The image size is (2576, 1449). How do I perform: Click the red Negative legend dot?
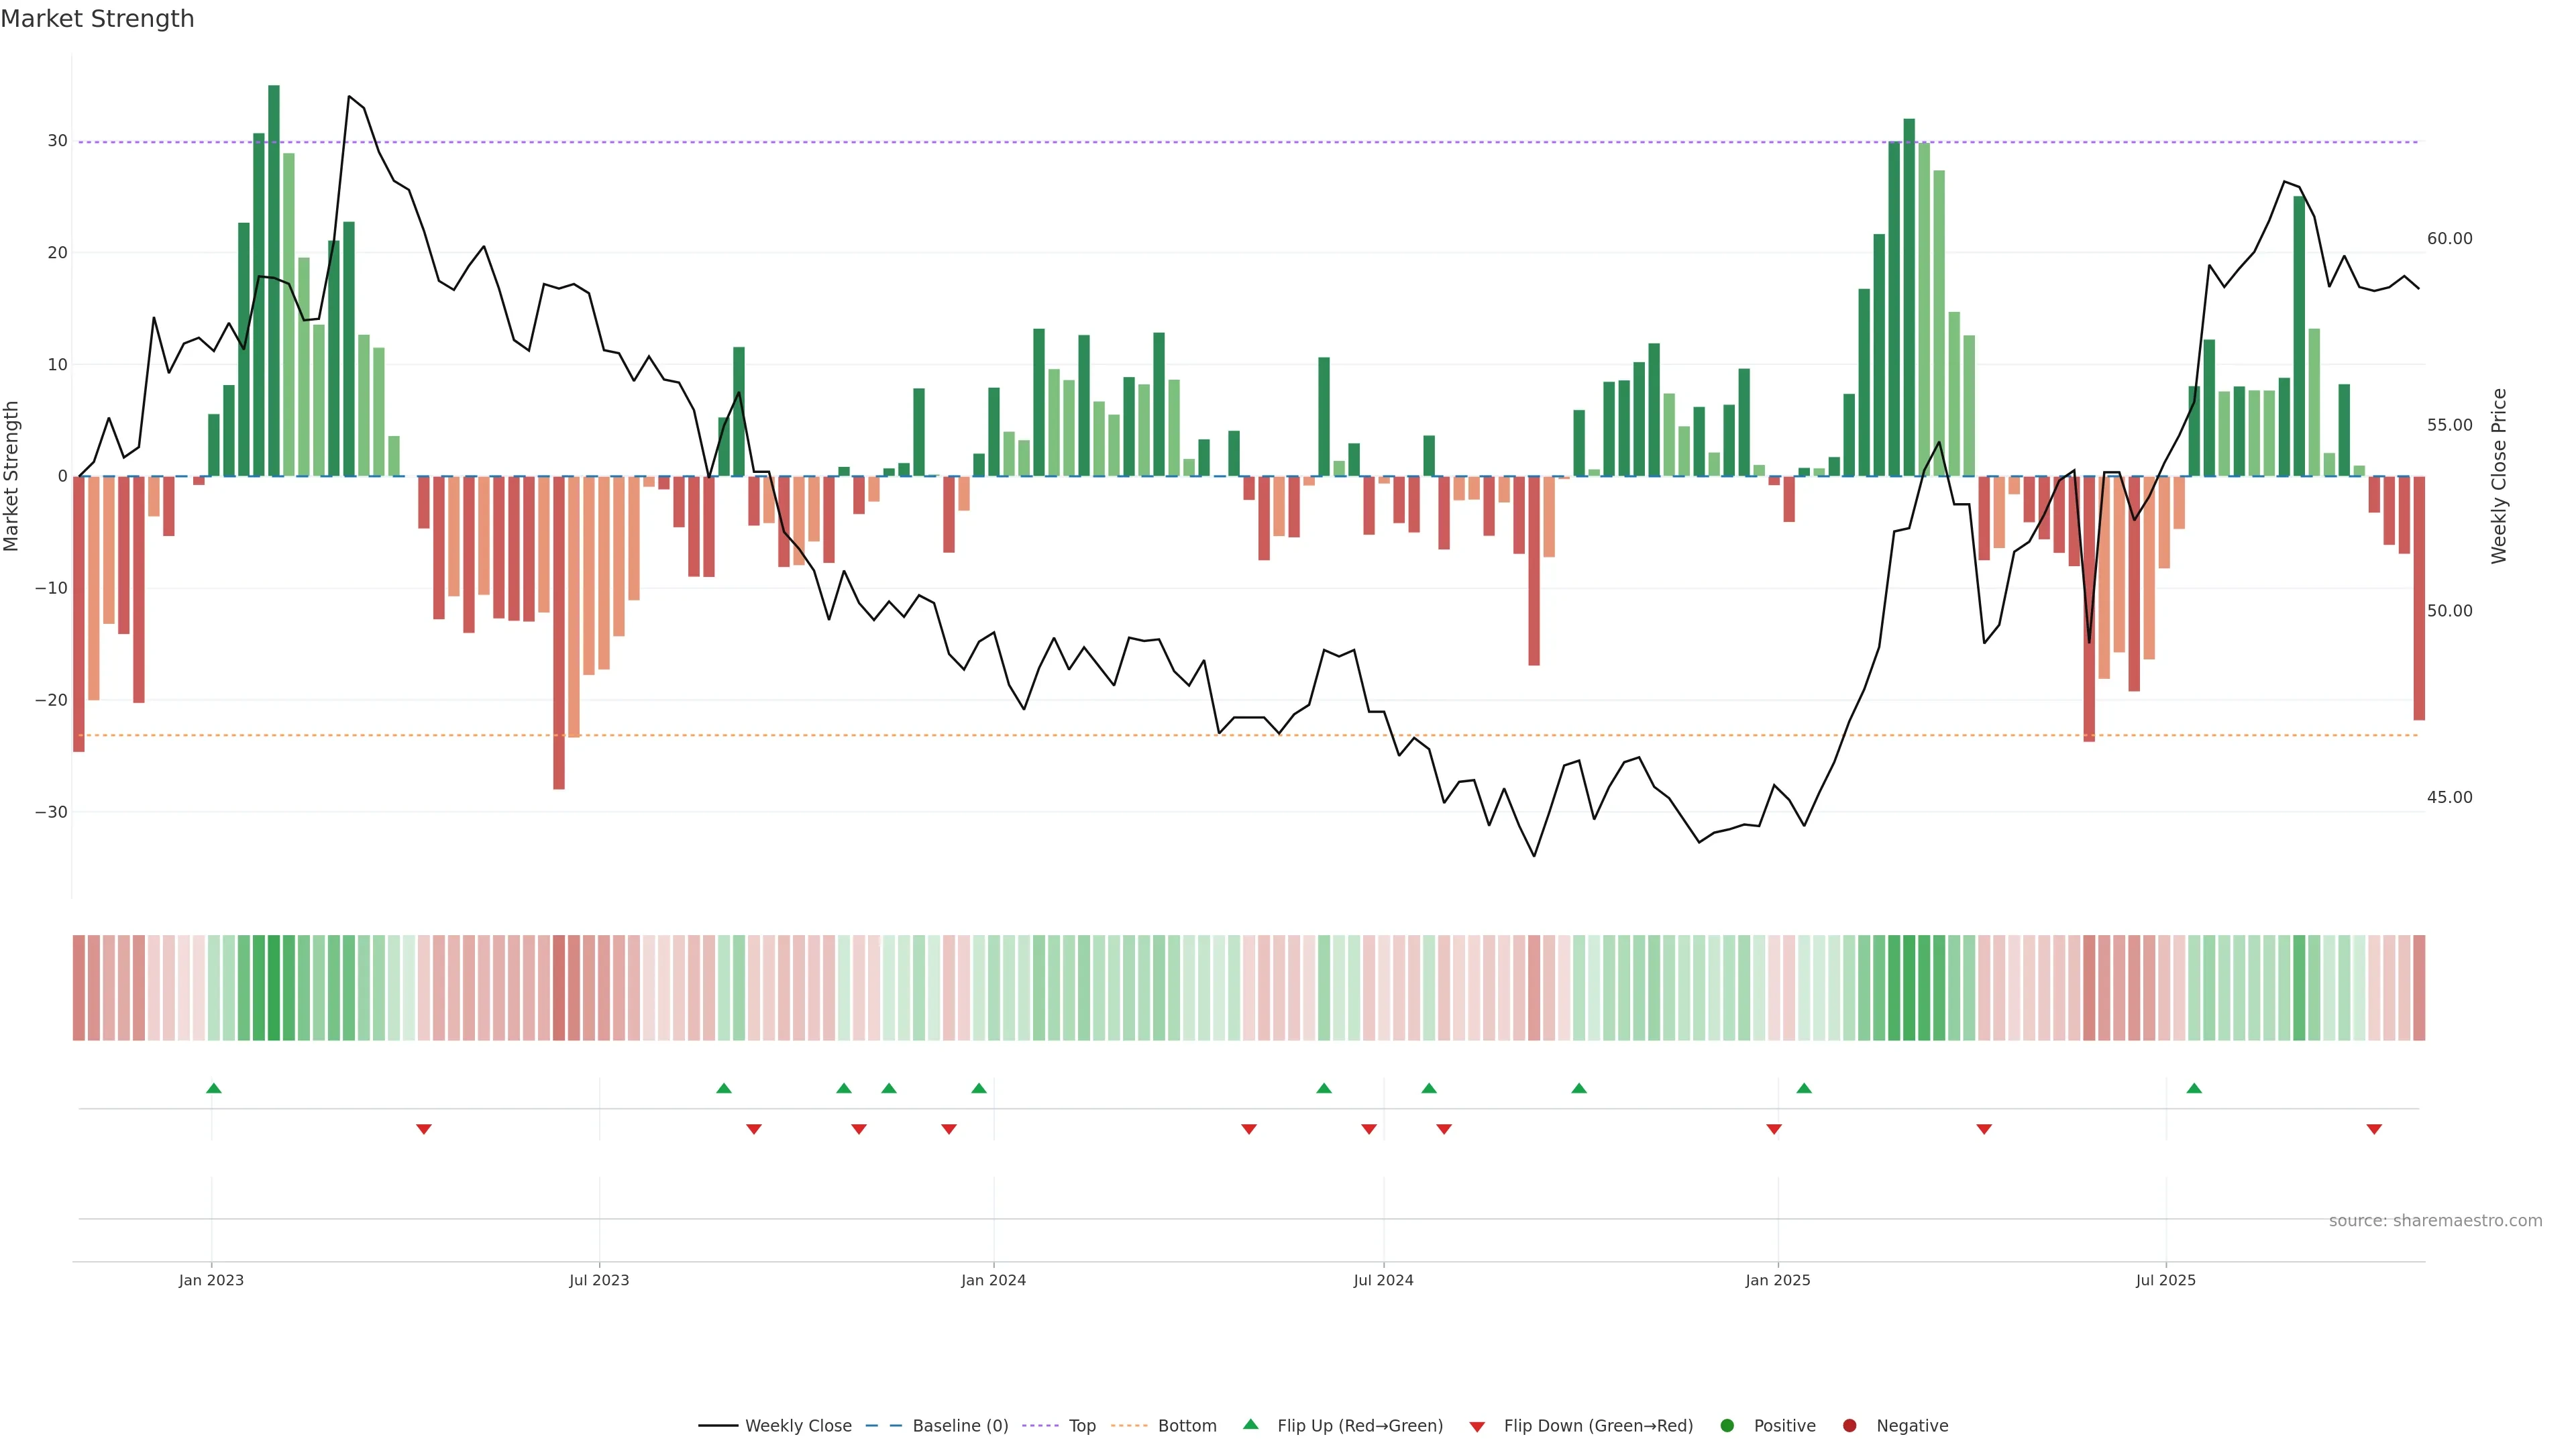pos(1849,1426)
